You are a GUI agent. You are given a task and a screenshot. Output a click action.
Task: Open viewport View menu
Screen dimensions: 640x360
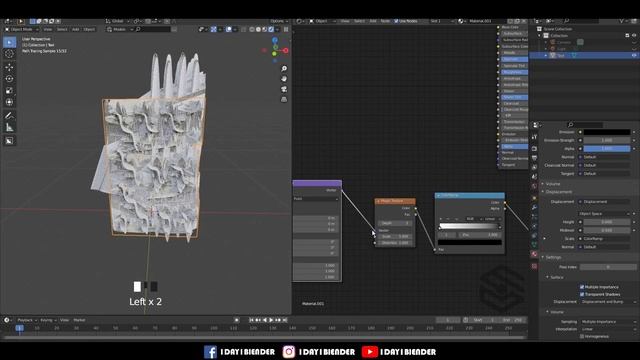point(48,29)
